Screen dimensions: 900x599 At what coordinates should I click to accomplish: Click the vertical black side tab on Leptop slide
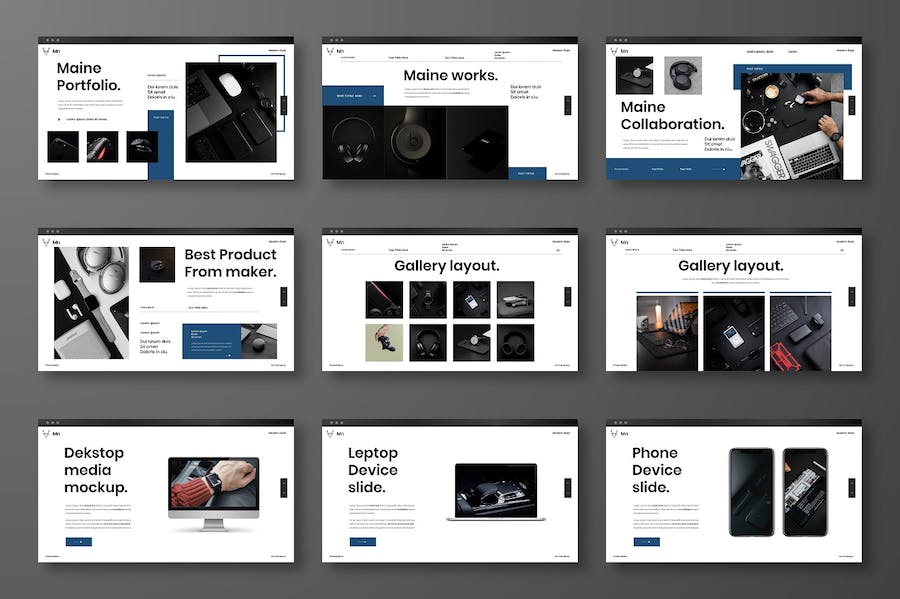click(568, 487)
